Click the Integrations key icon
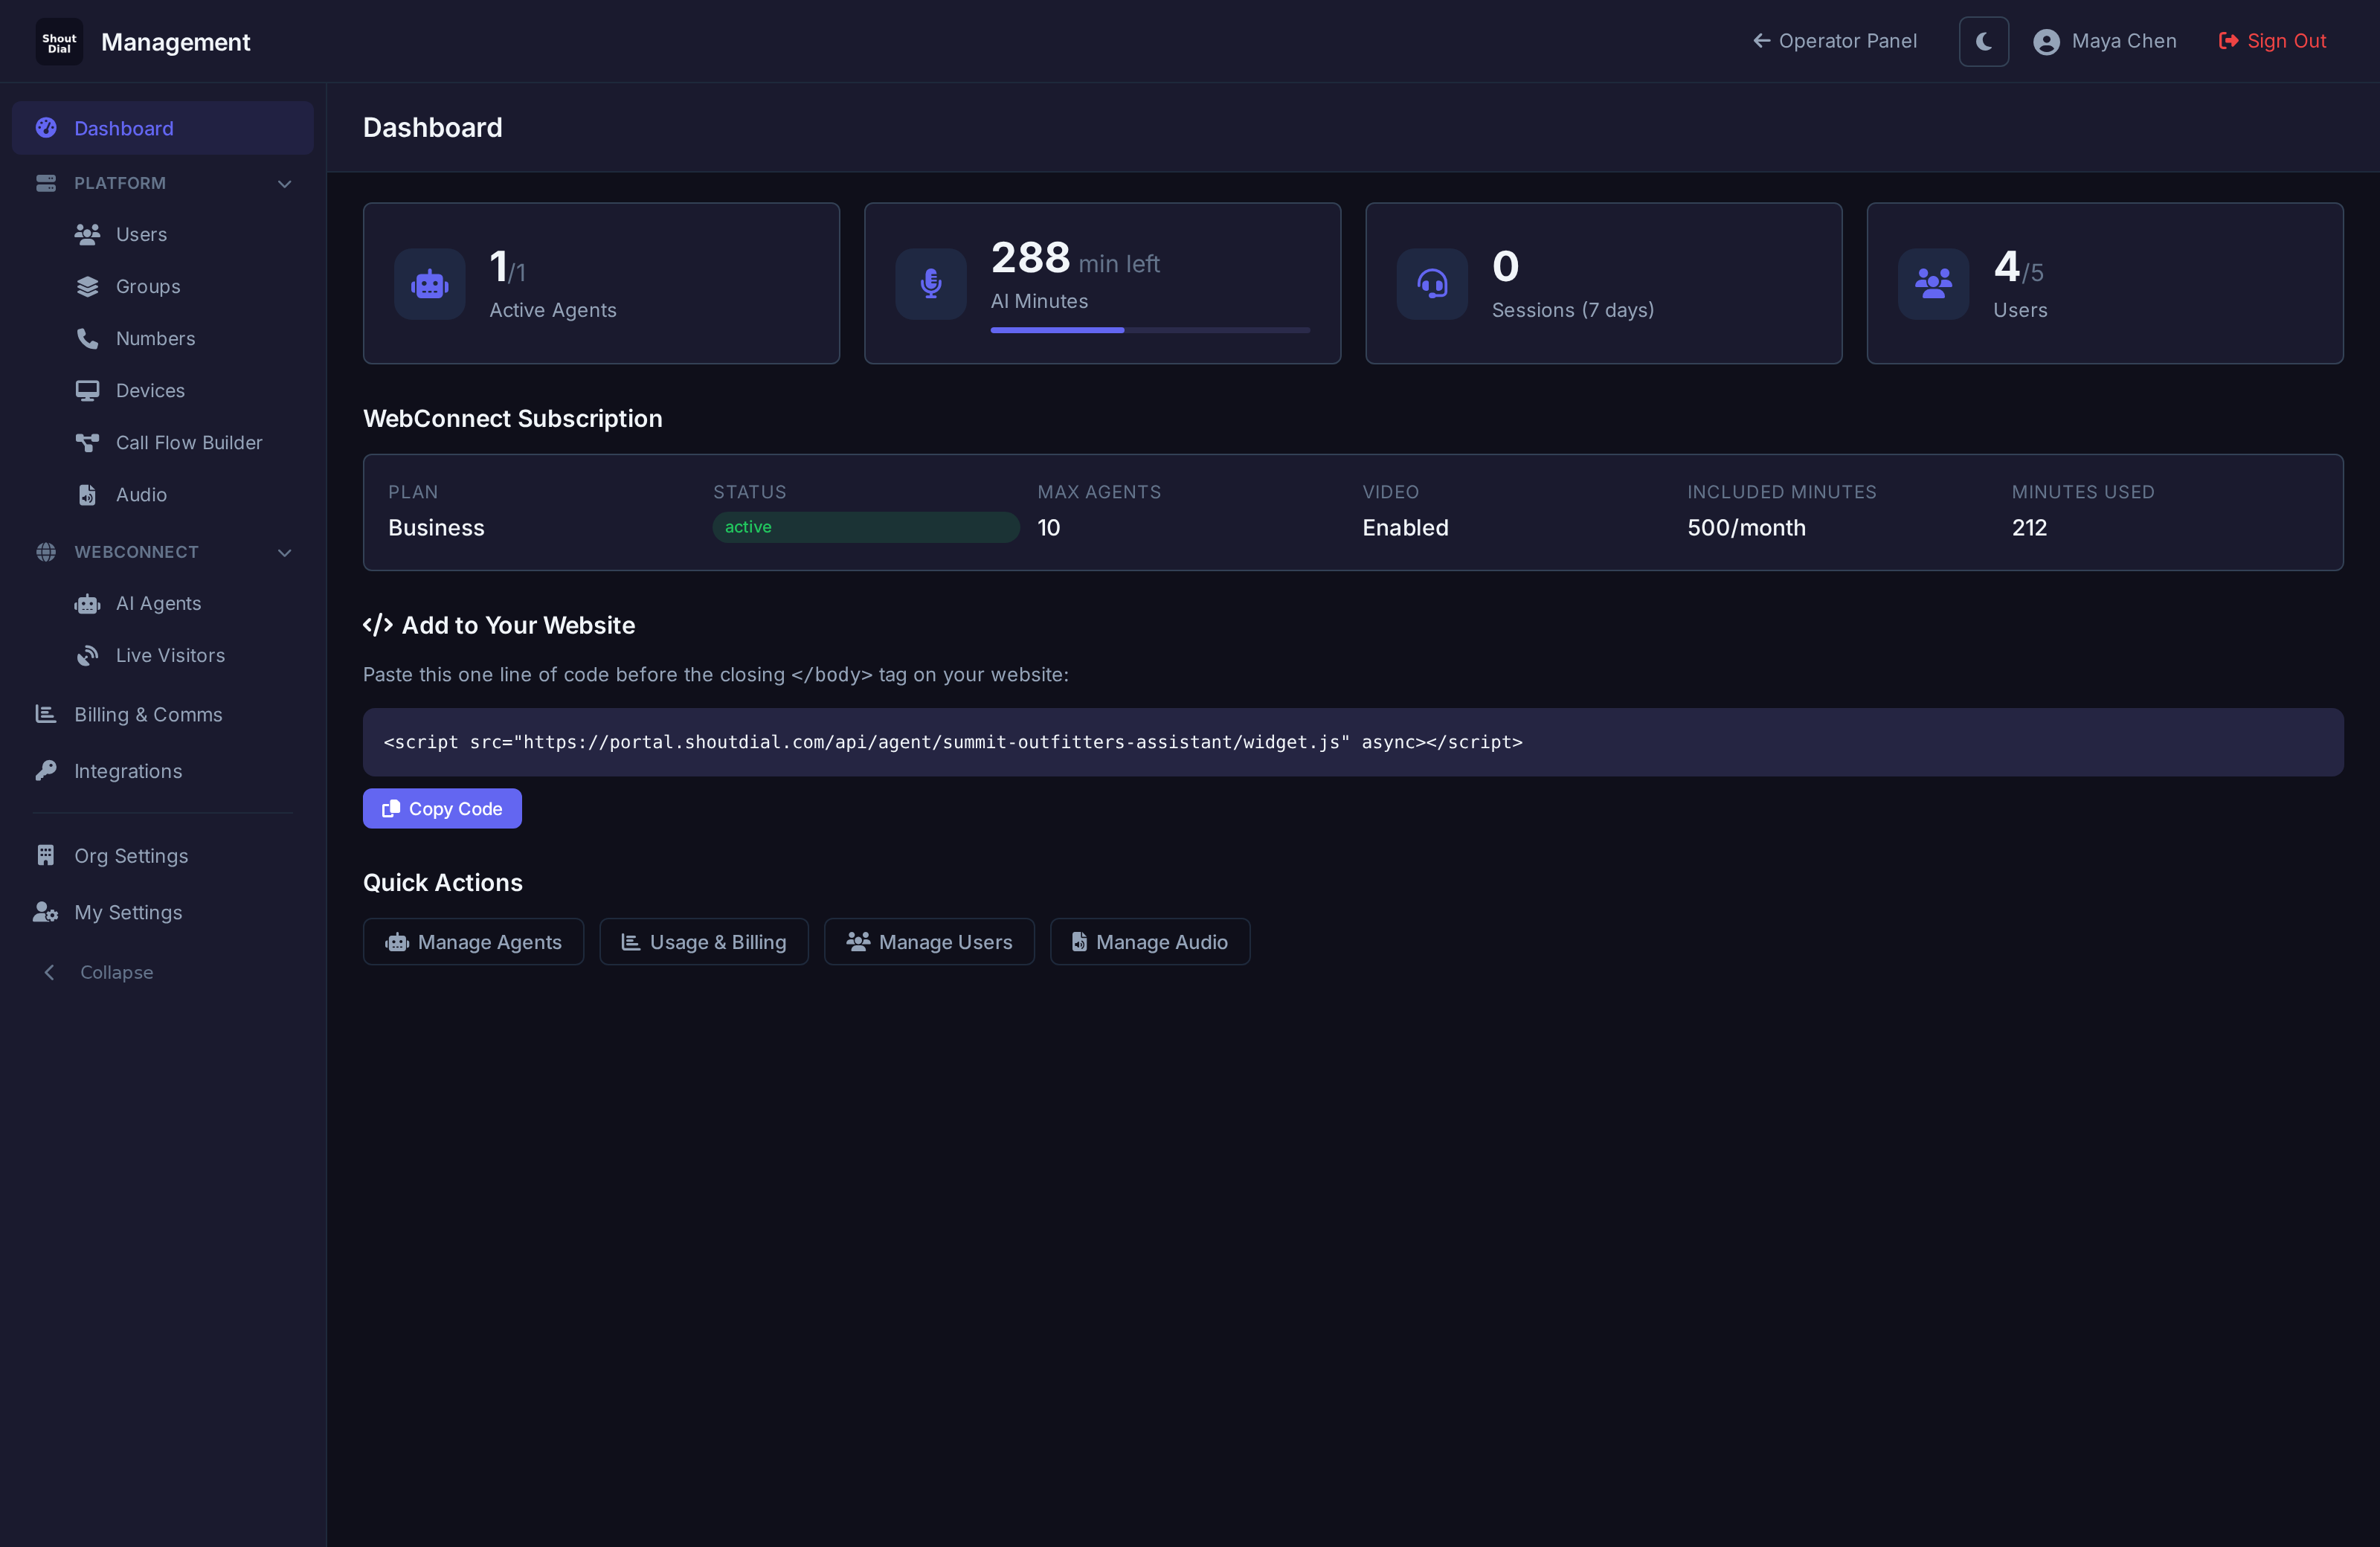 (x=46, y=770)
